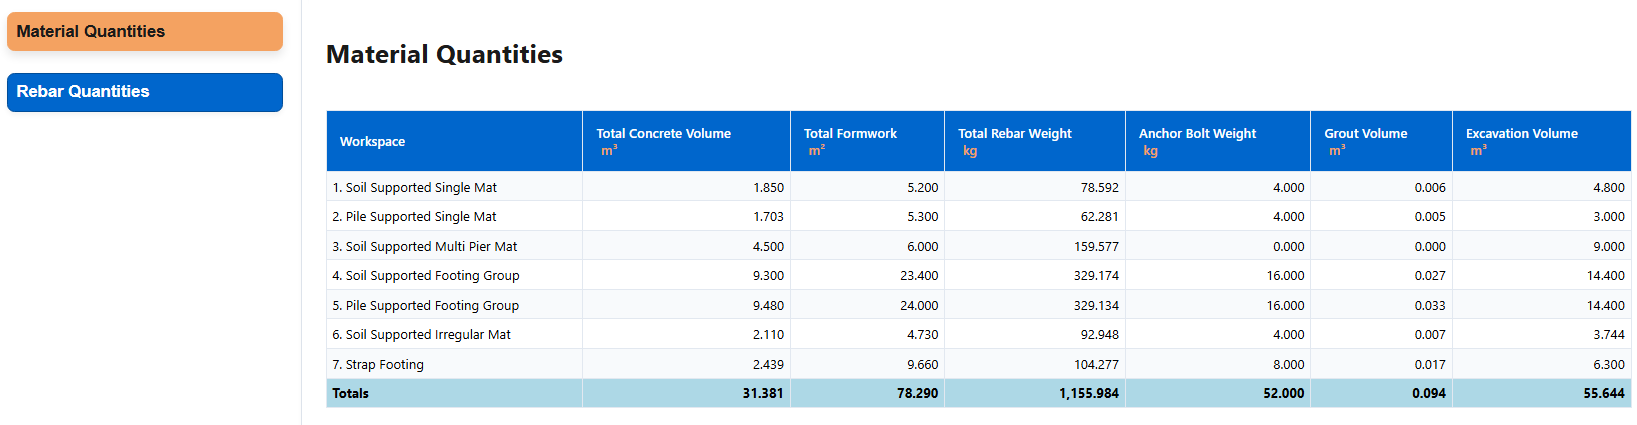Click the total excavation volume value 55.644
Viewport: 1637px width, 425px height.
(1603, 394)
